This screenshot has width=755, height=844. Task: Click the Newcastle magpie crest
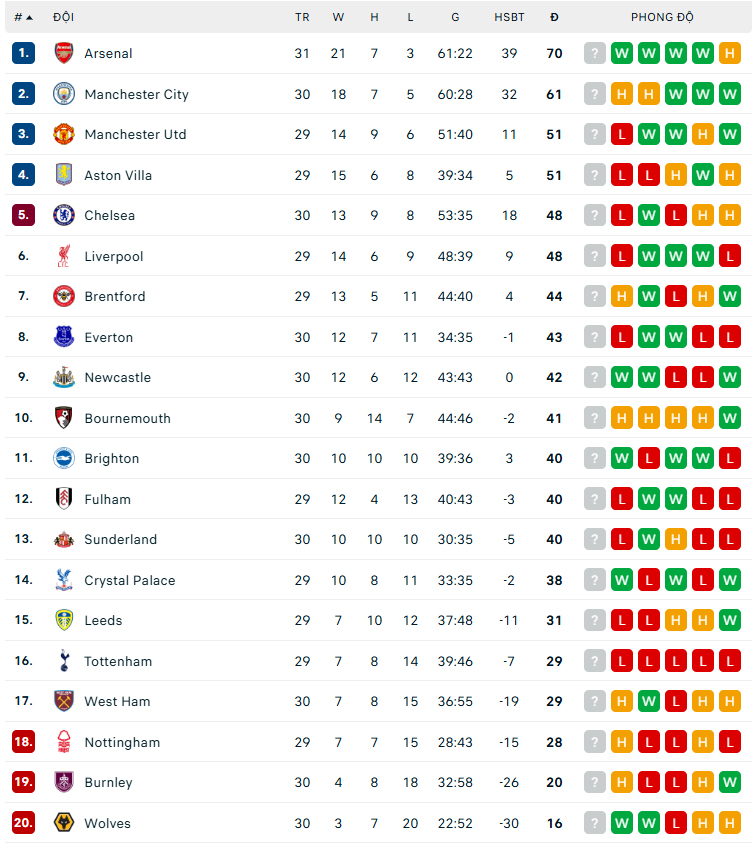[x=62, y=377]
